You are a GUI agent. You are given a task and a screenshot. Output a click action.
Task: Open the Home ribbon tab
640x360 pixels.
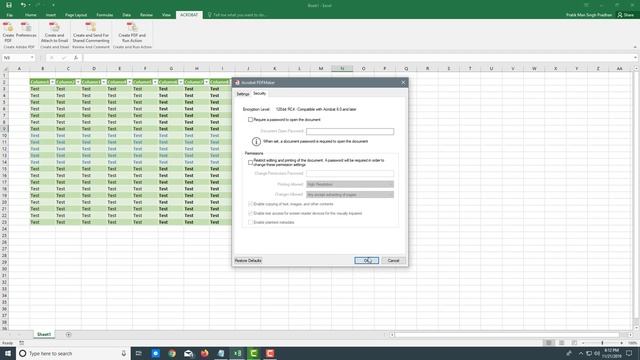[x=31, y=15]
